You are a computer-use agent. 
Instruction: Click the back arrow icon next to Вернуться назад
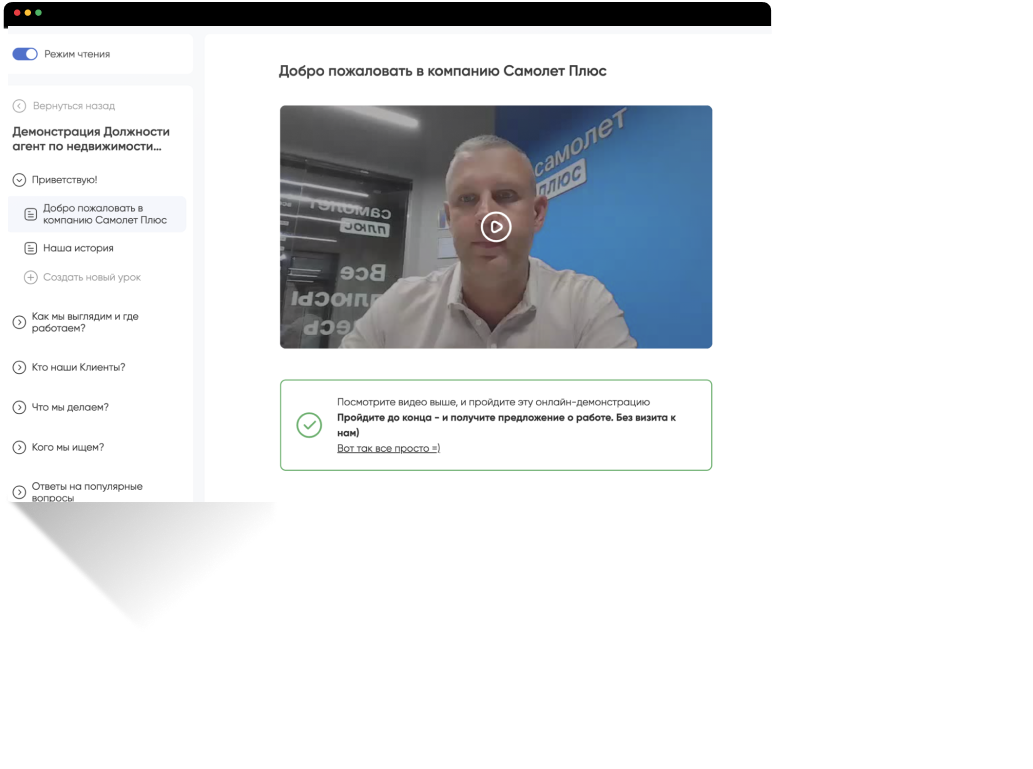tap(19, 106)
